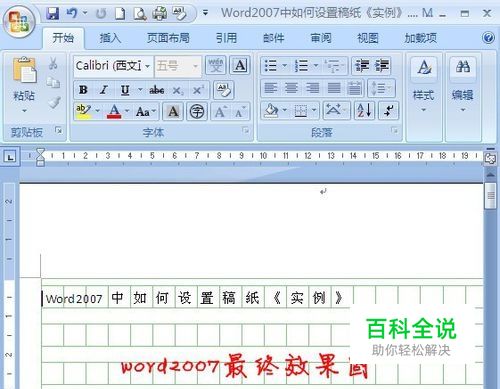Sort text A-Z button

(364, 111)
